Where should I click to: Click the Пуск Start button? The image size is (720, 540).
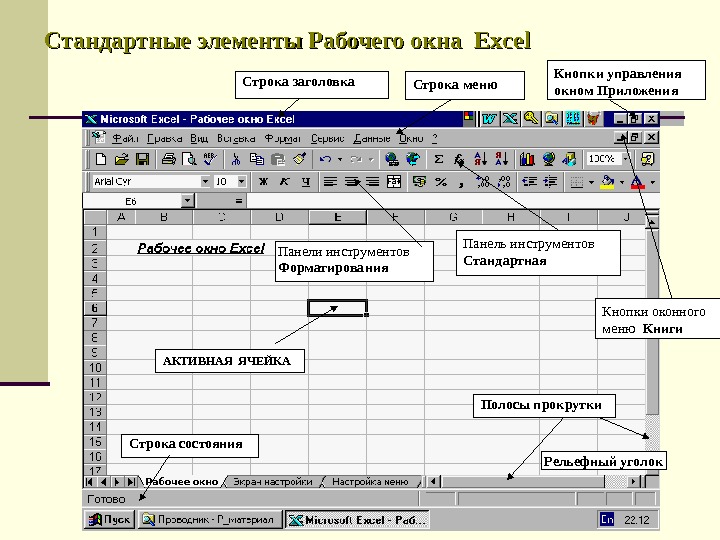tap(110, 520)
